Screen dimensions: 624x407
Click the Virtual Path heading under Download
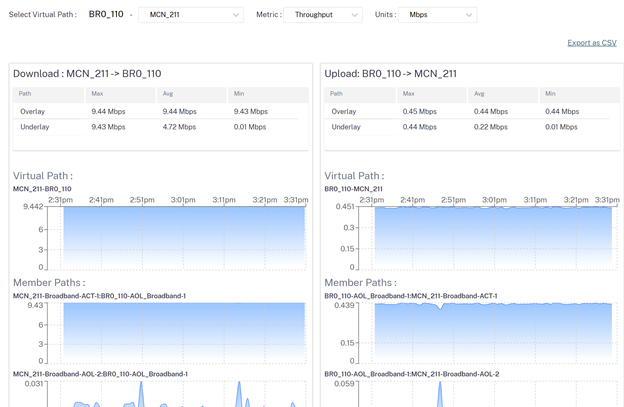(x=43, y=176)
